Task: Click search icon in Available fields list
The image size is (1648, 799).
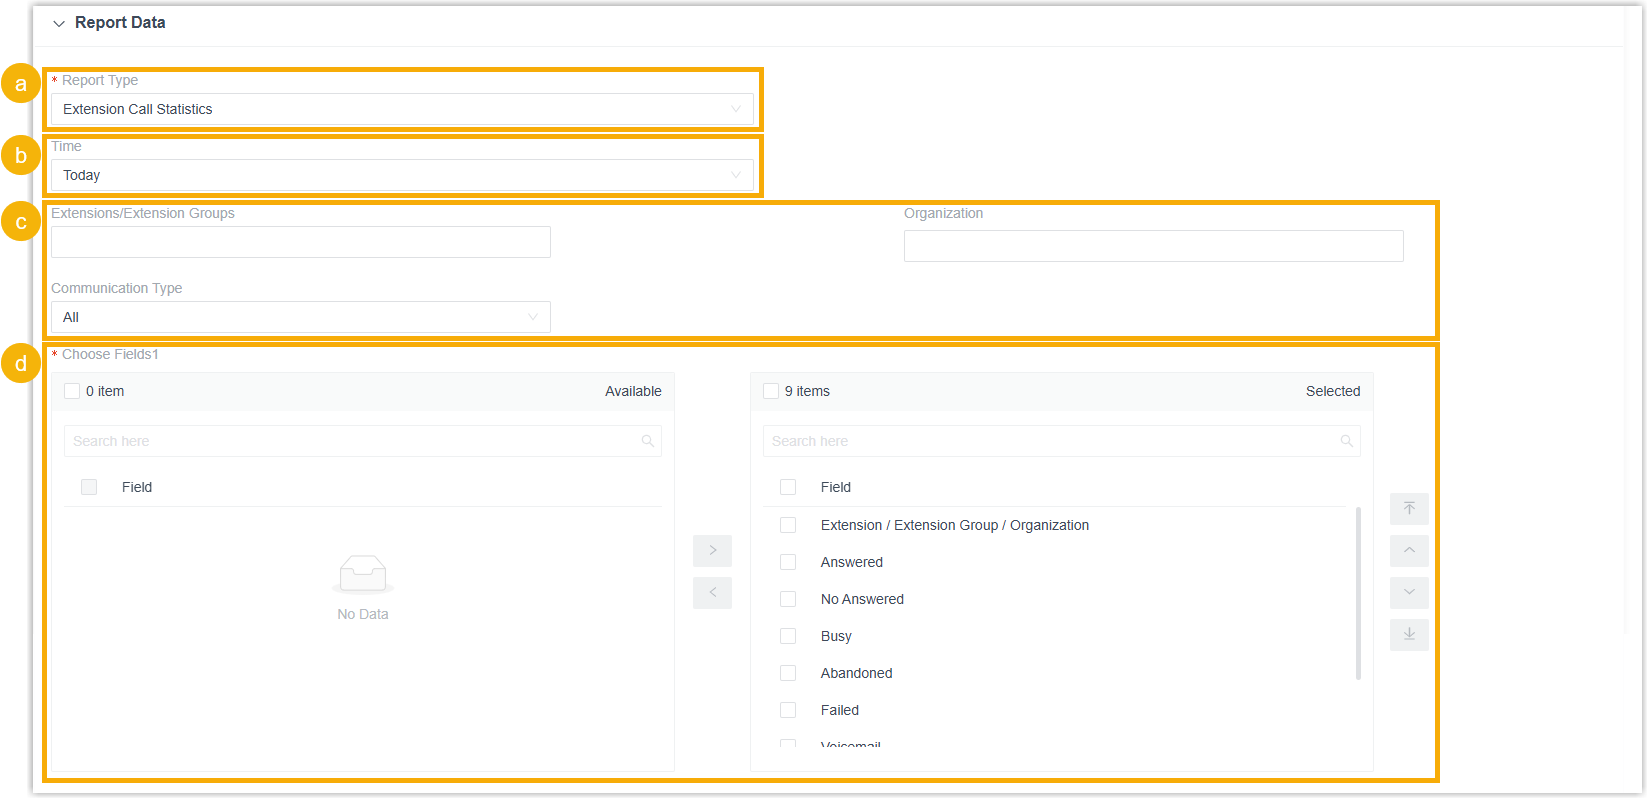Action: point(648,441)
